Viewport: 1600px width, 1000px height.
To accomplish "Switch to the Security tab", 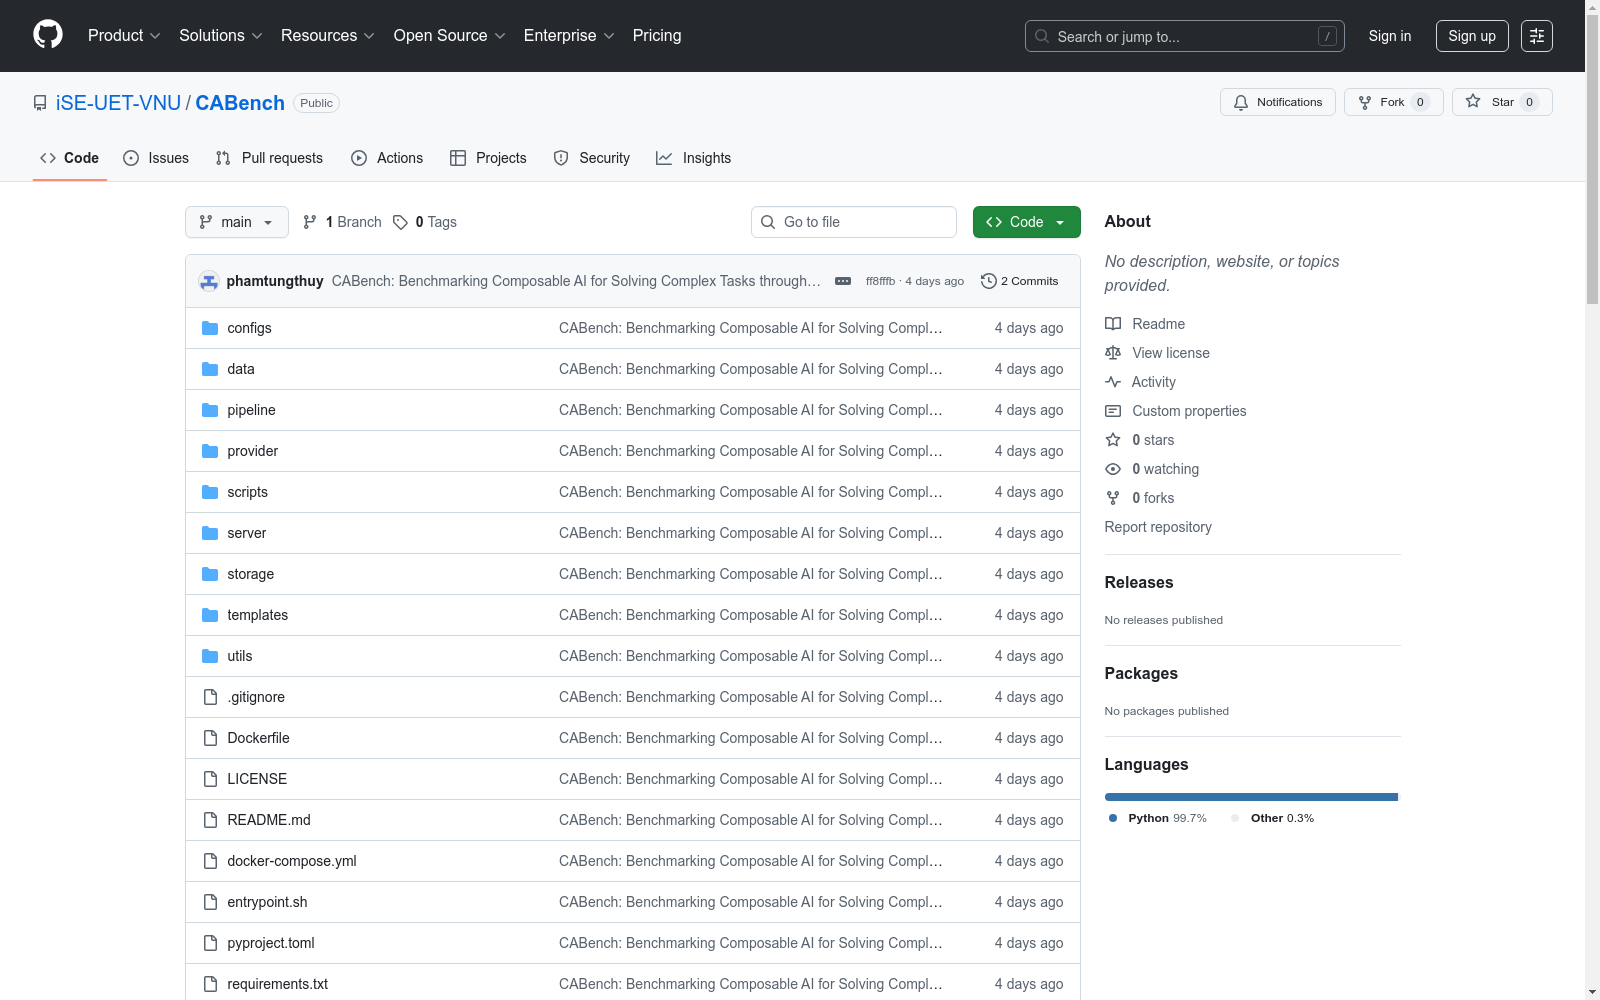I will pyautogui.click(x=592, y=158).
